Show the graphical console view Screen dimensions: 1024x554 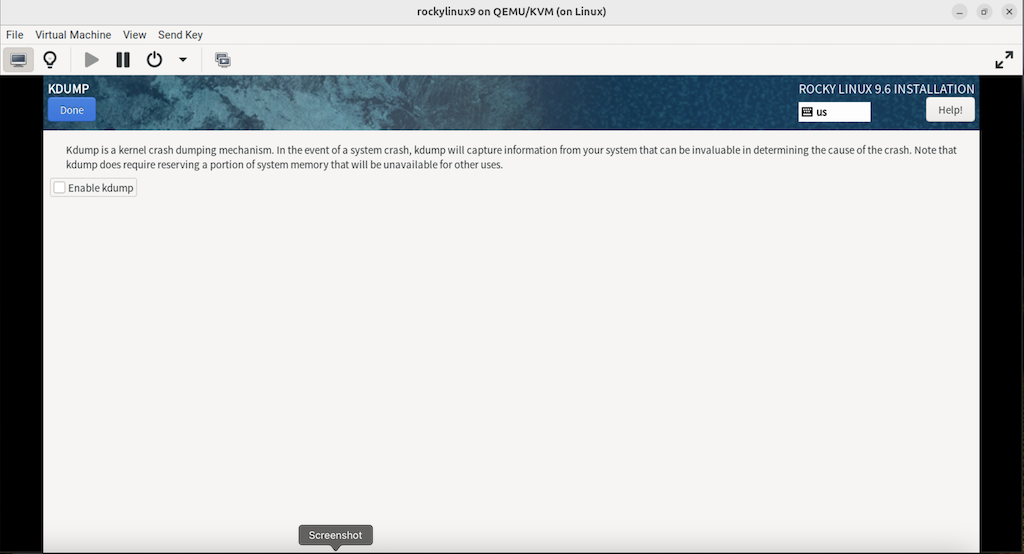(18, 60)
